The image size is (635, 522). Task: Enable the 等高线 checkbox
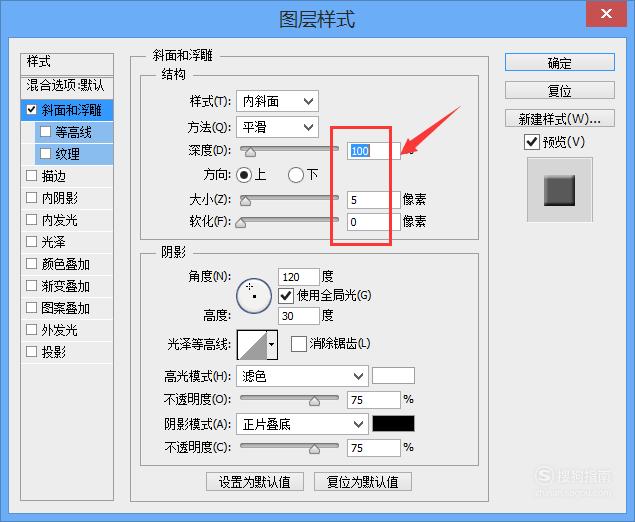45,132
